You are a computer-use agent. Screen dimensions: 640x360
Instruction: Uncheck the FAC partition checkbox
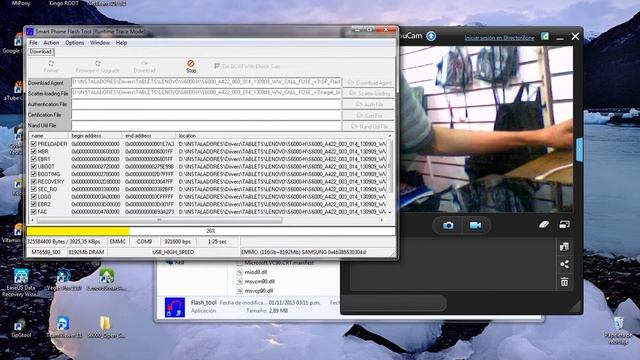[34, 212]
